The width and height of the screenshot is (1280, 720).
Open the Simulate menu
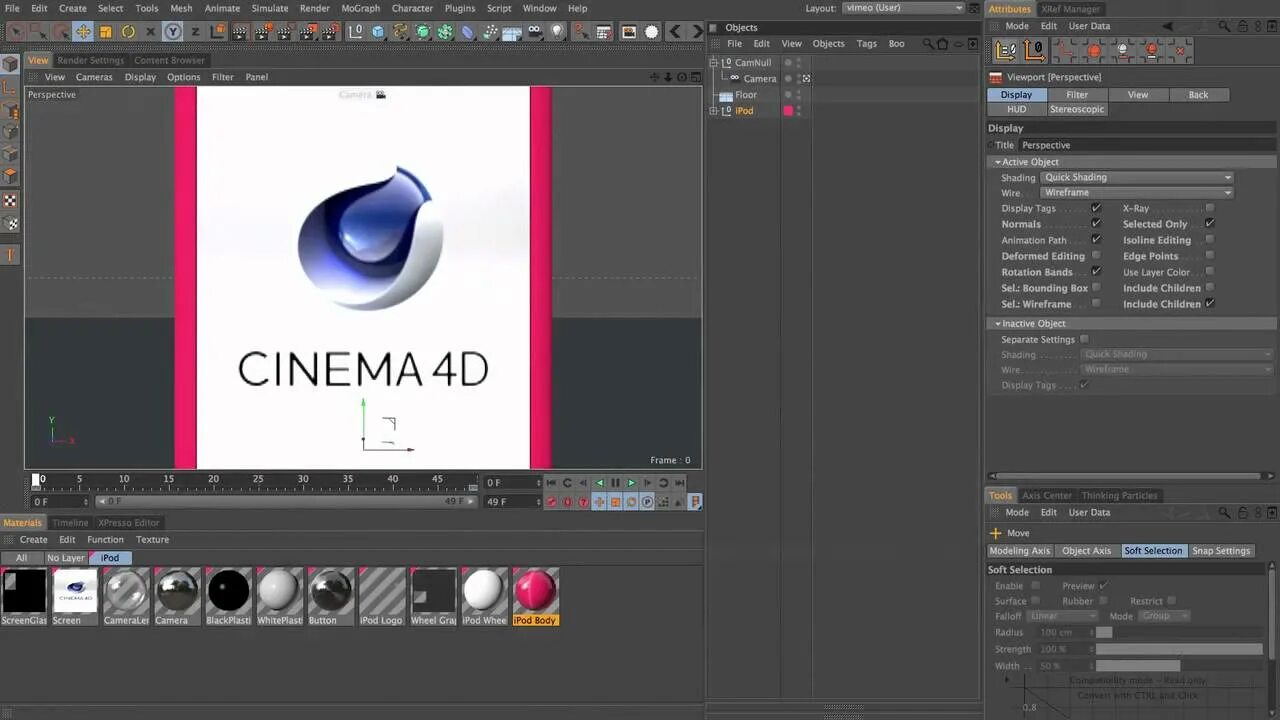pyautogui.click(x=270, y=8)
